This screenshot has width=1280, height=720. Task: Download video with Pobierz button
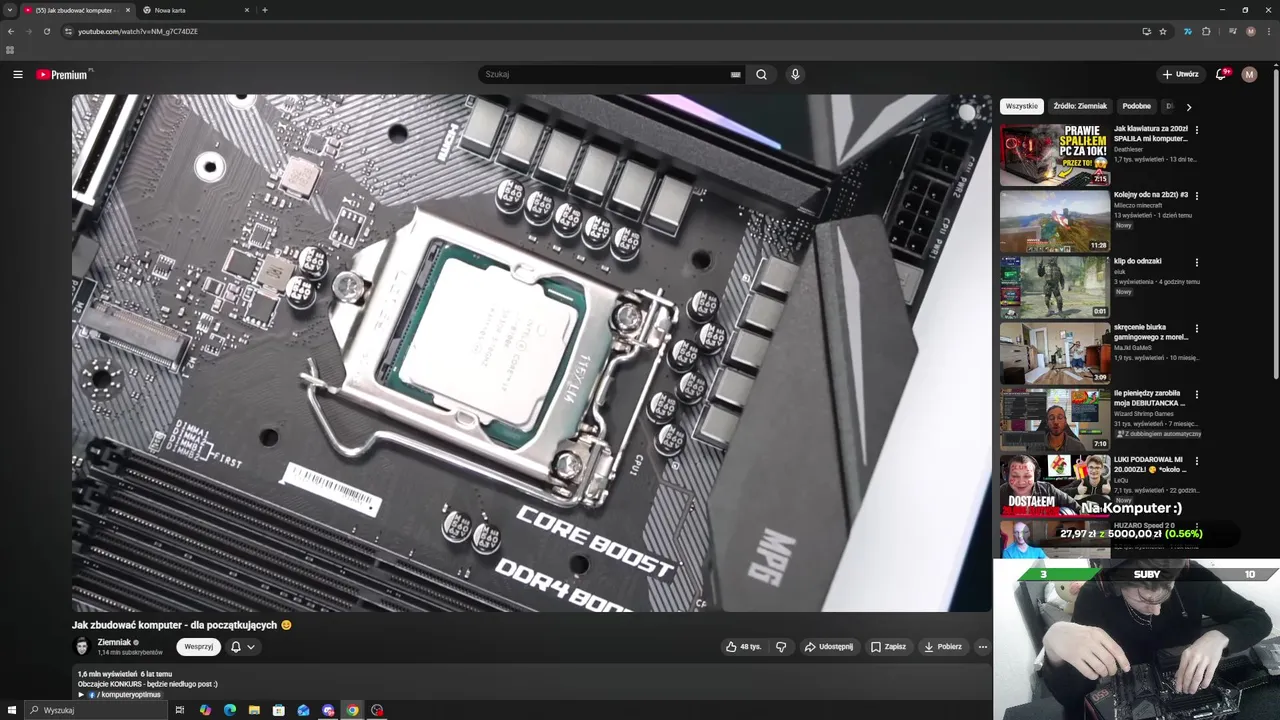(x=943, y=647)
